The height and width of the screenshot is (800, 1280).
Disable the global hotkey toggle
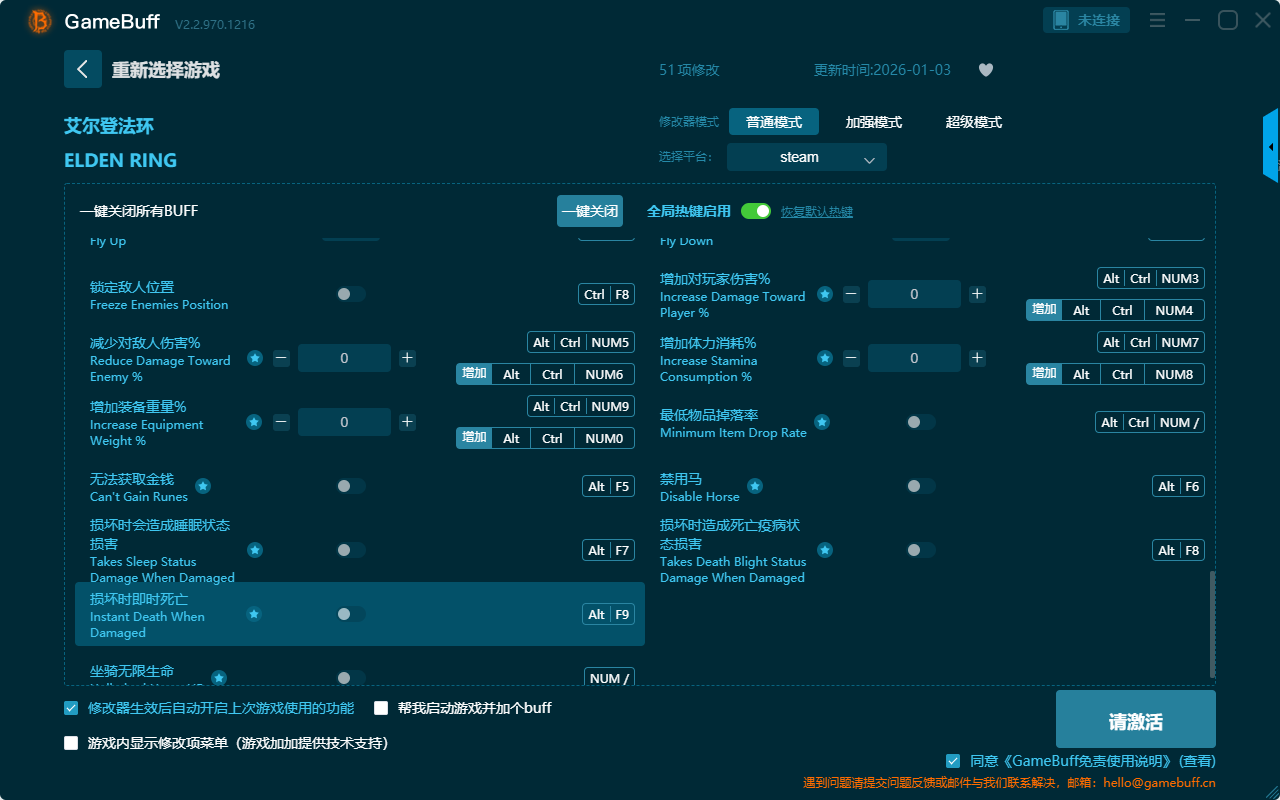pos(756,211)
